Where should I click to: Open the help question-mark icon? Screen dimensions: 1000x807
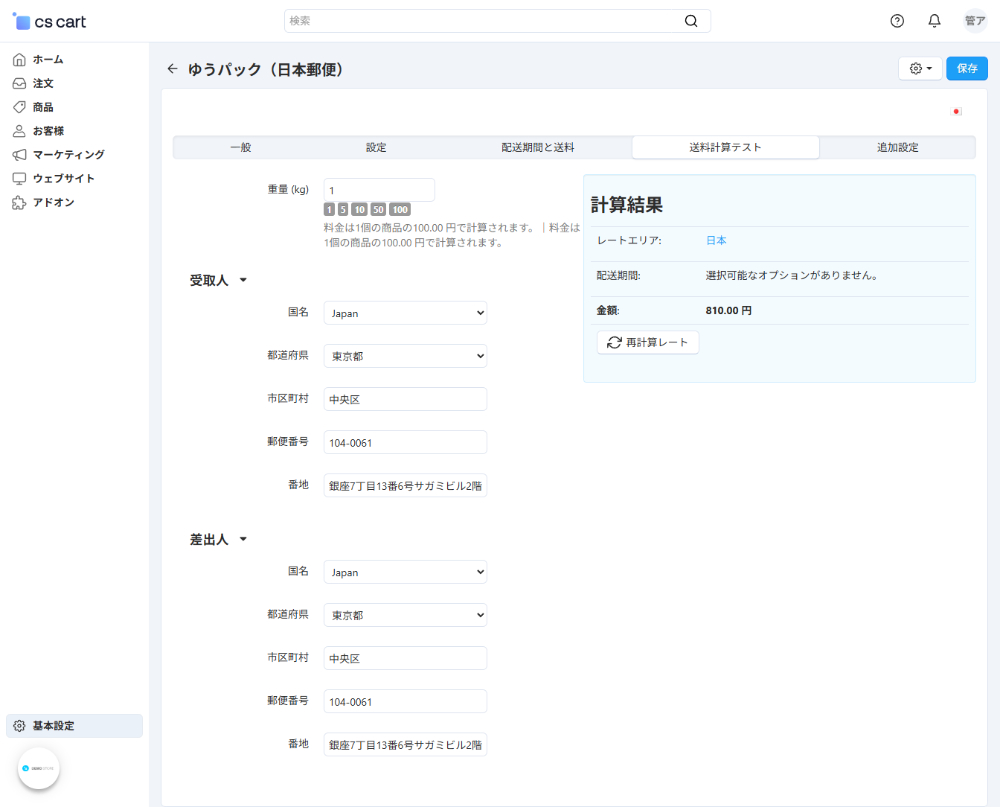tap(897, 20)
